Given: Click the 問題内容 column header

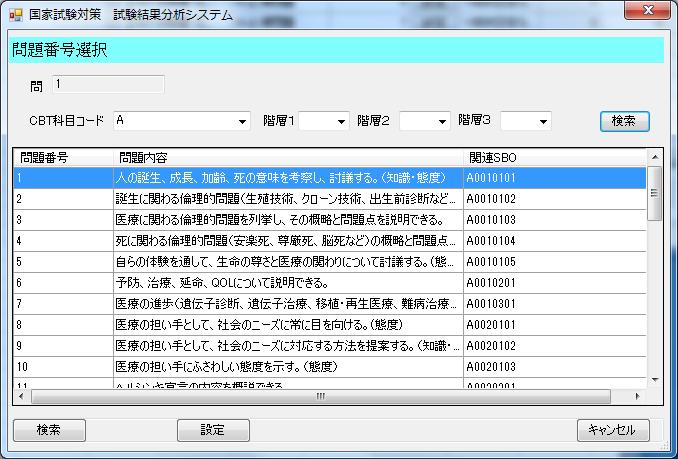Looking at the screenshot, I should (x=286, y=157).
